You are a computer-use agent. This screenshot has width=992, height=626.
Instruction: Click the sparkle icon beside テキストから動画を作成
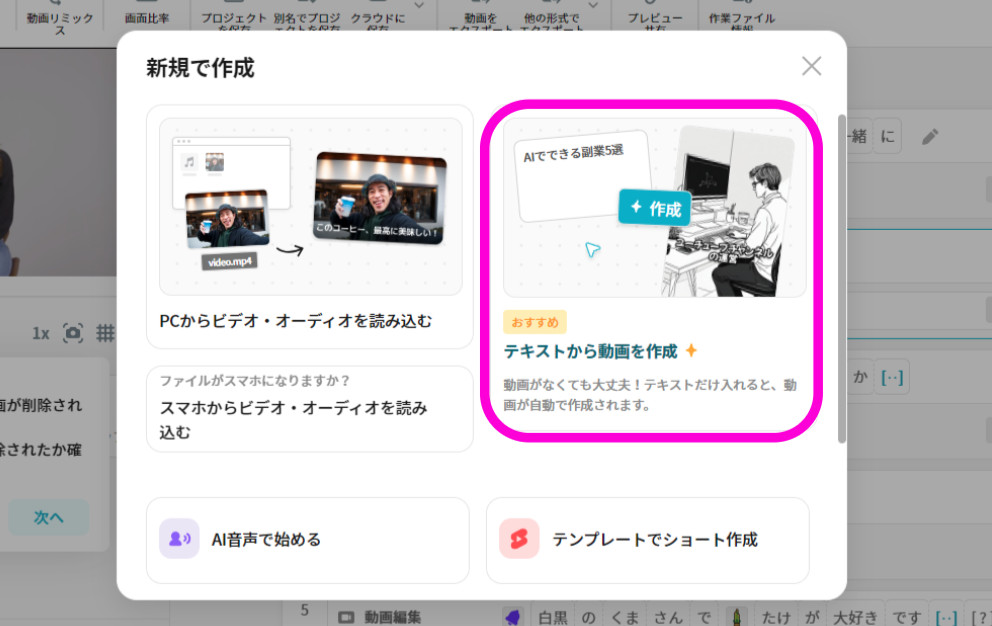(691, 351)
